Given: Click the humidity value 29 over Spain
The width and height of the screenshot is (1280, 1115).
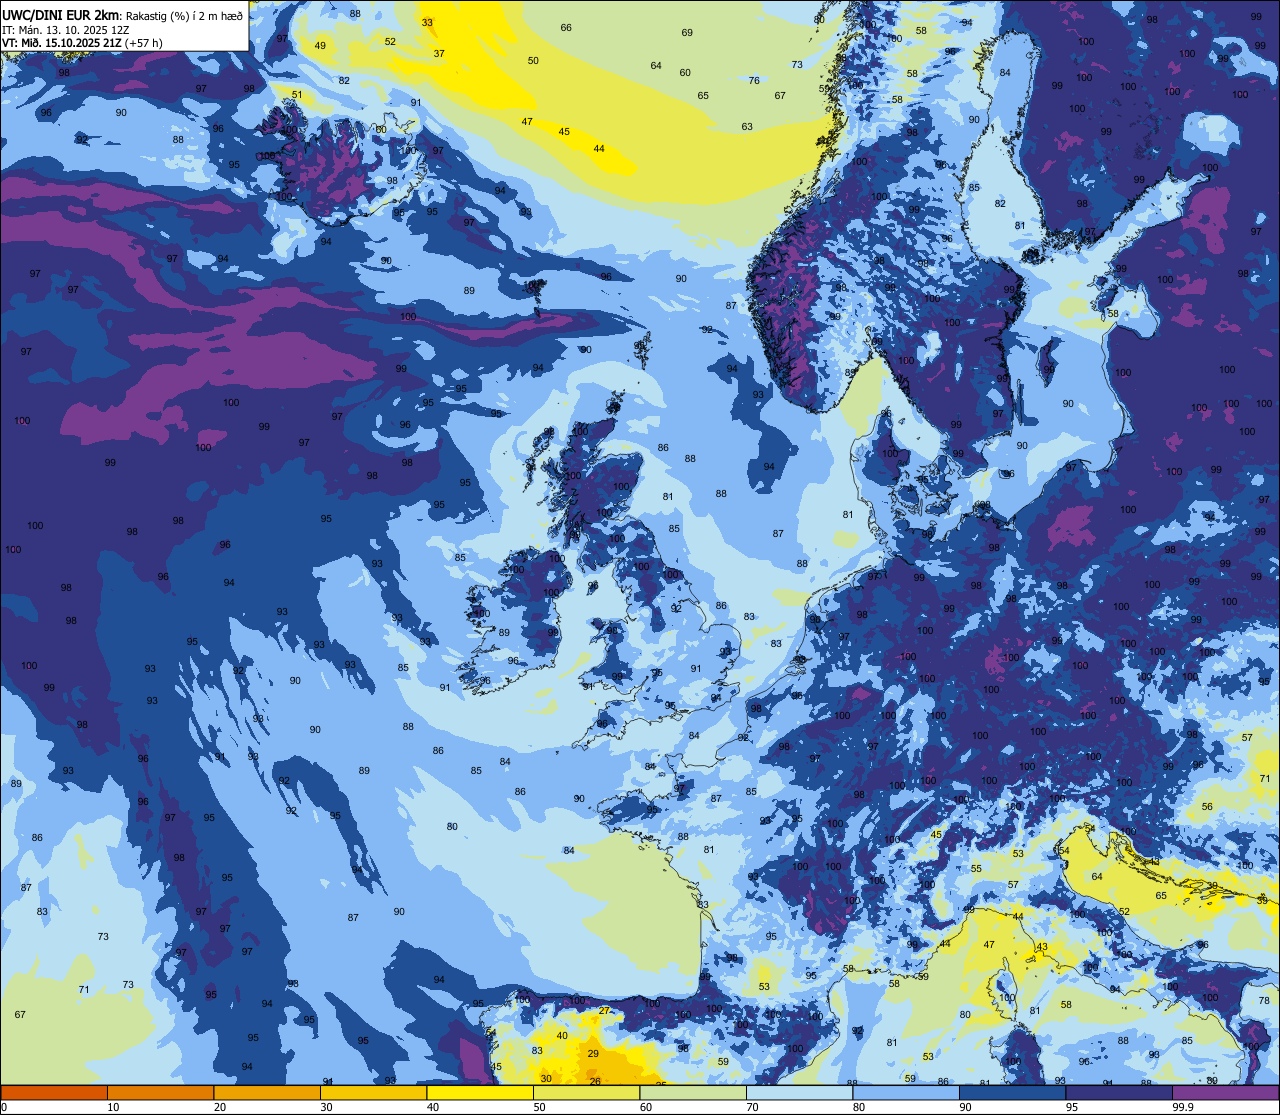Looking at the screenshot, I should click(593, 1054).
